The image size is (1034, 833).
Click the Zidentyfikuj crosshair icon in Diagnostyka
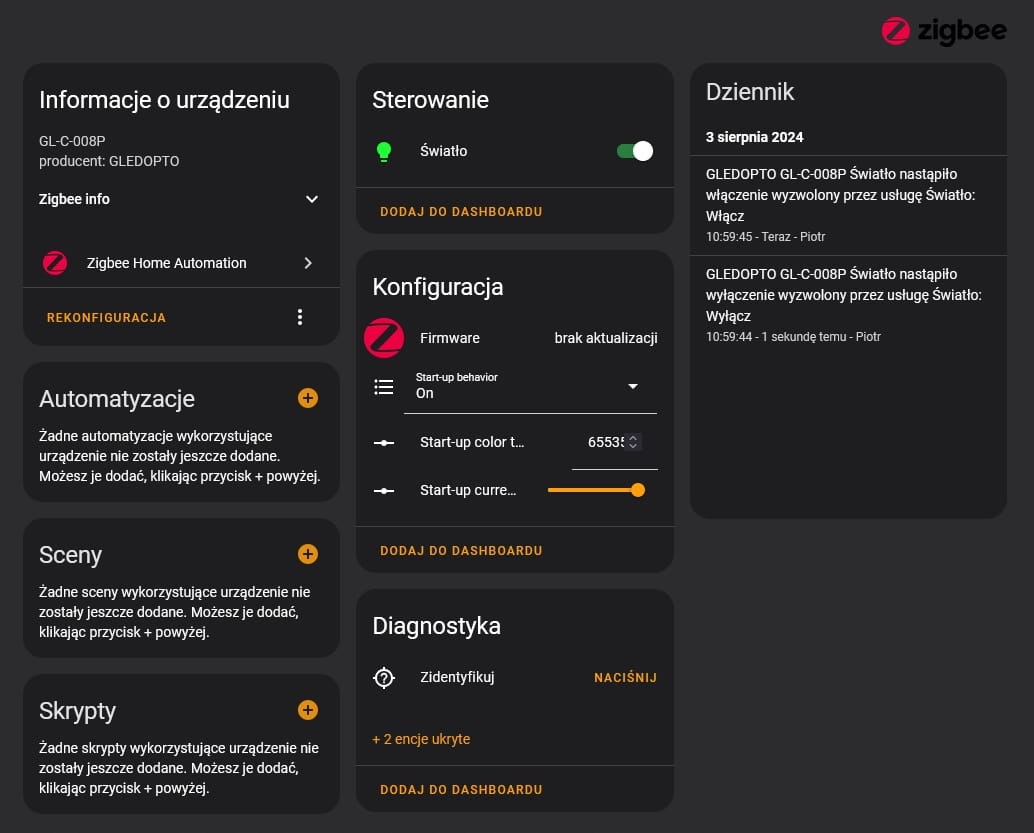click(383, 677)
